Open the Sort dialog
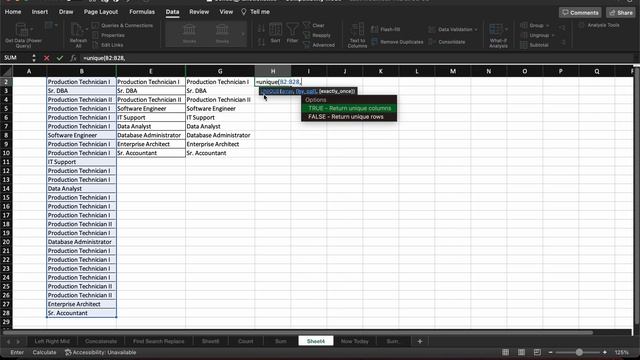This screenshot has width=640, height=360. 275,33
